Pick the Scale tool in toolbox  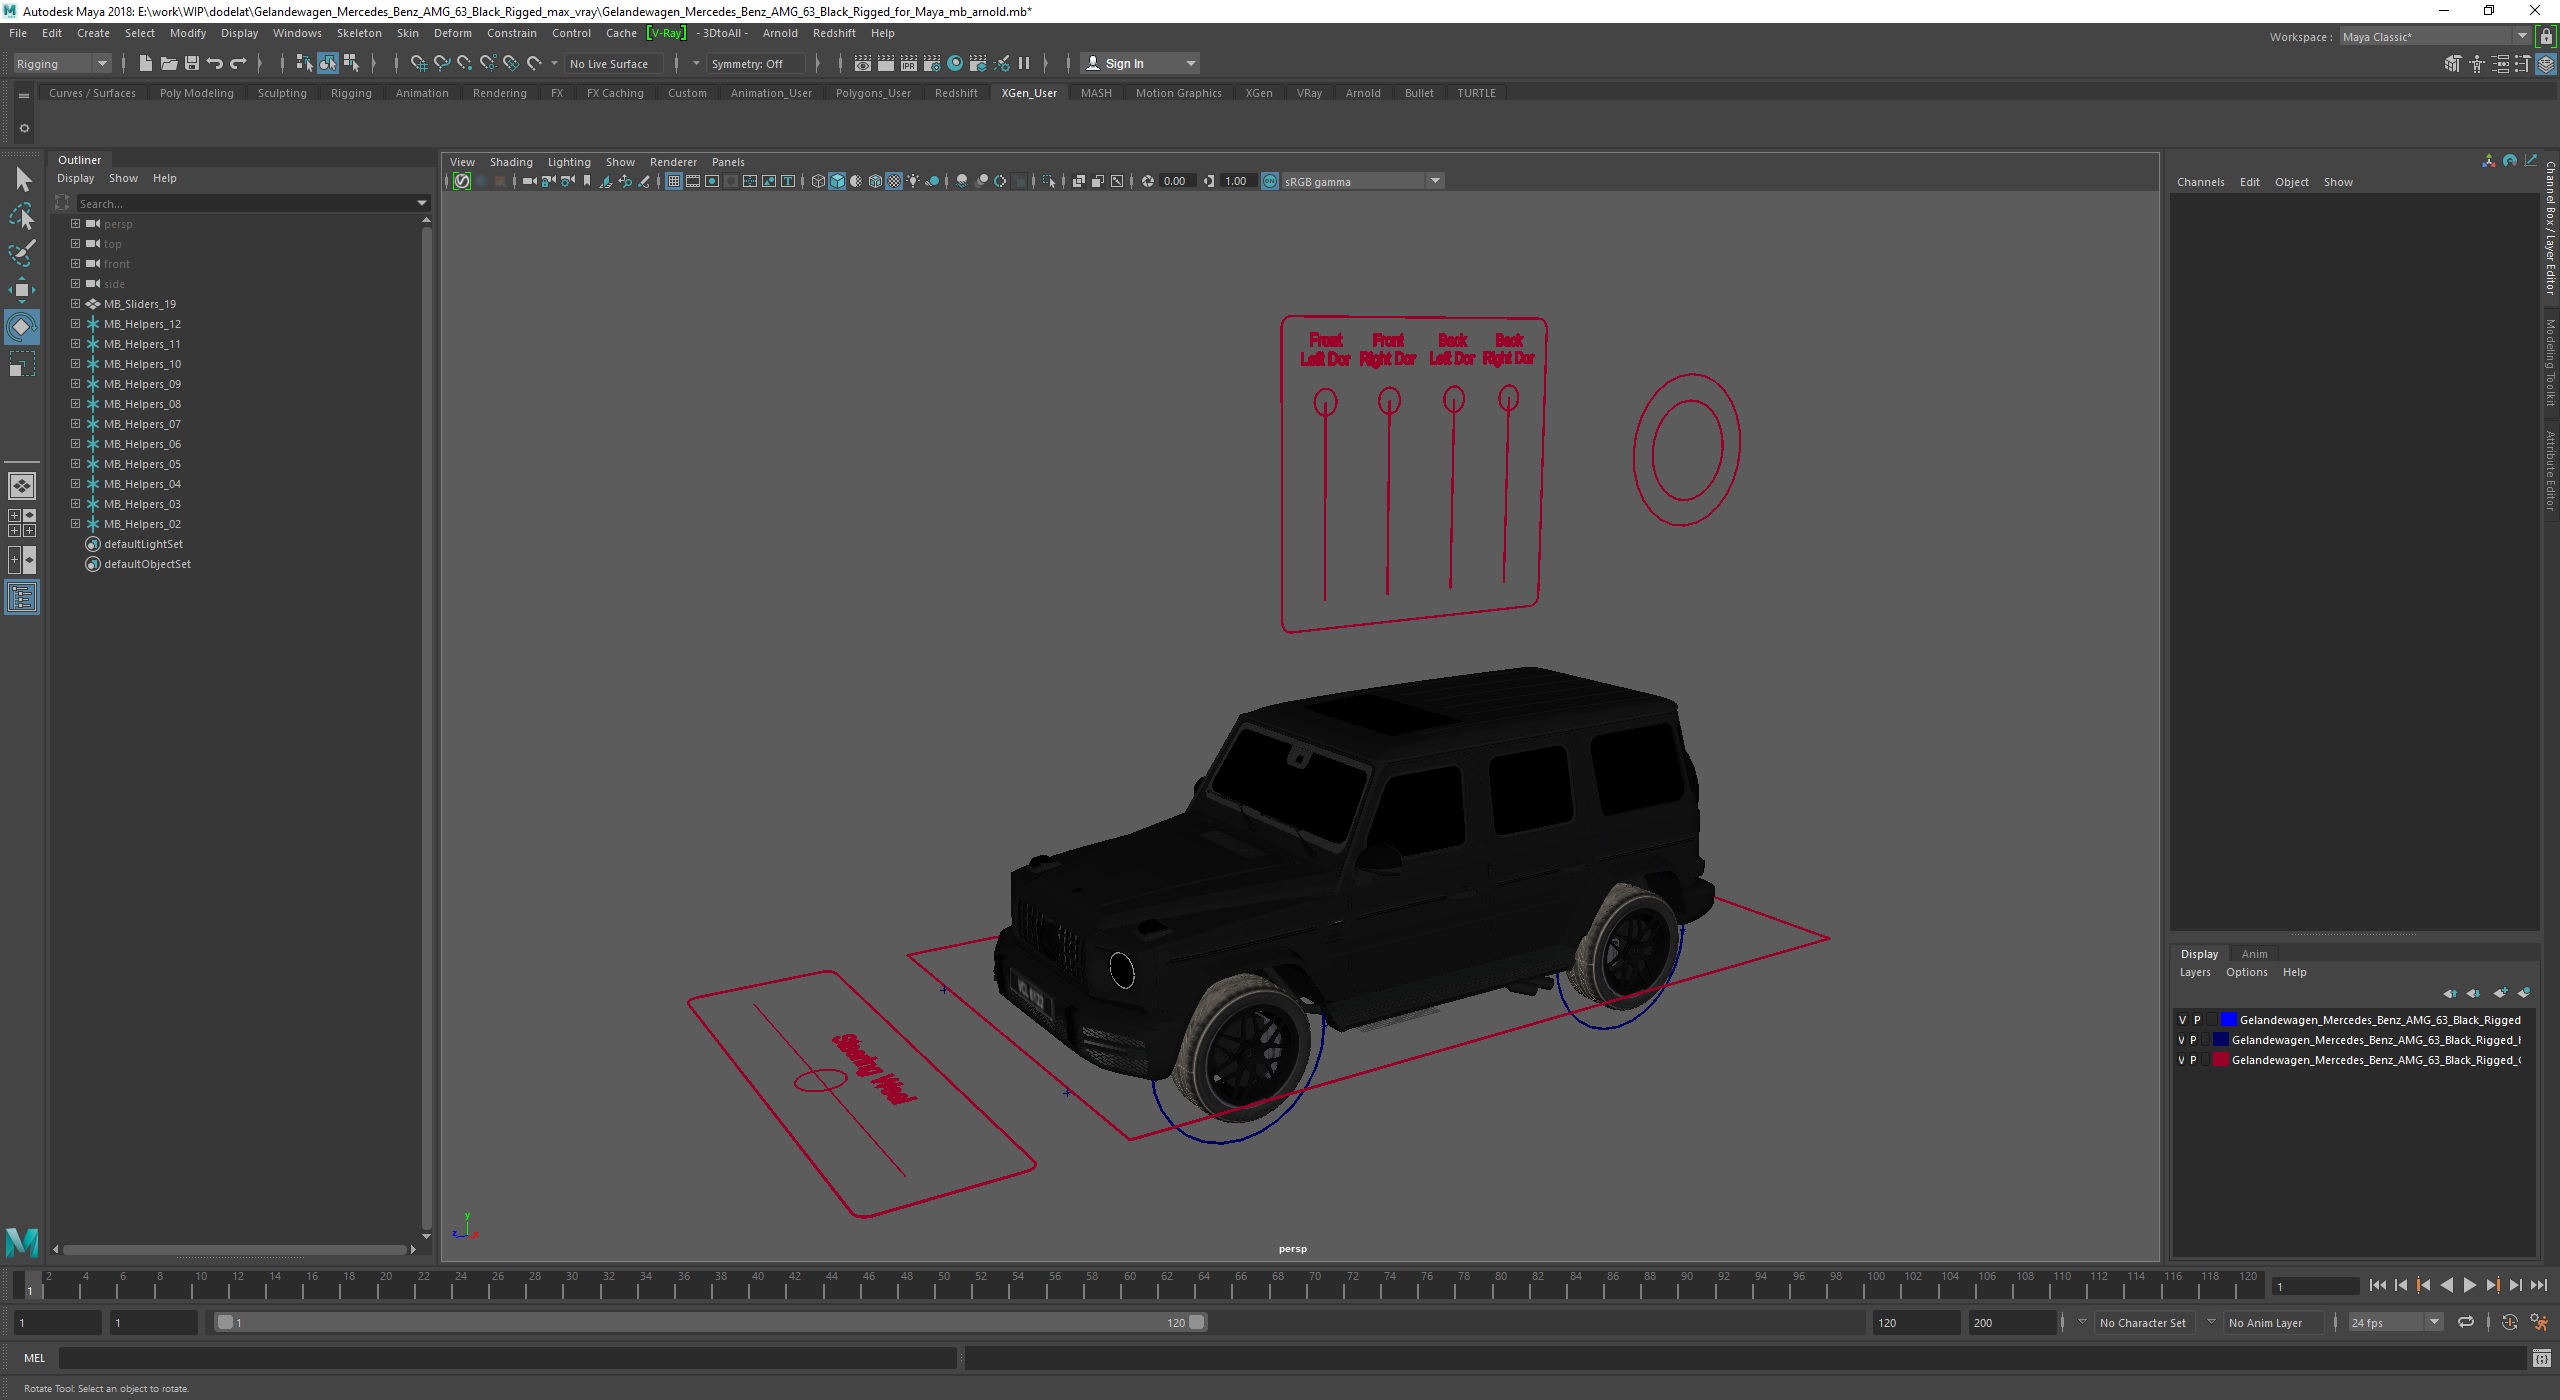(22, 364)
